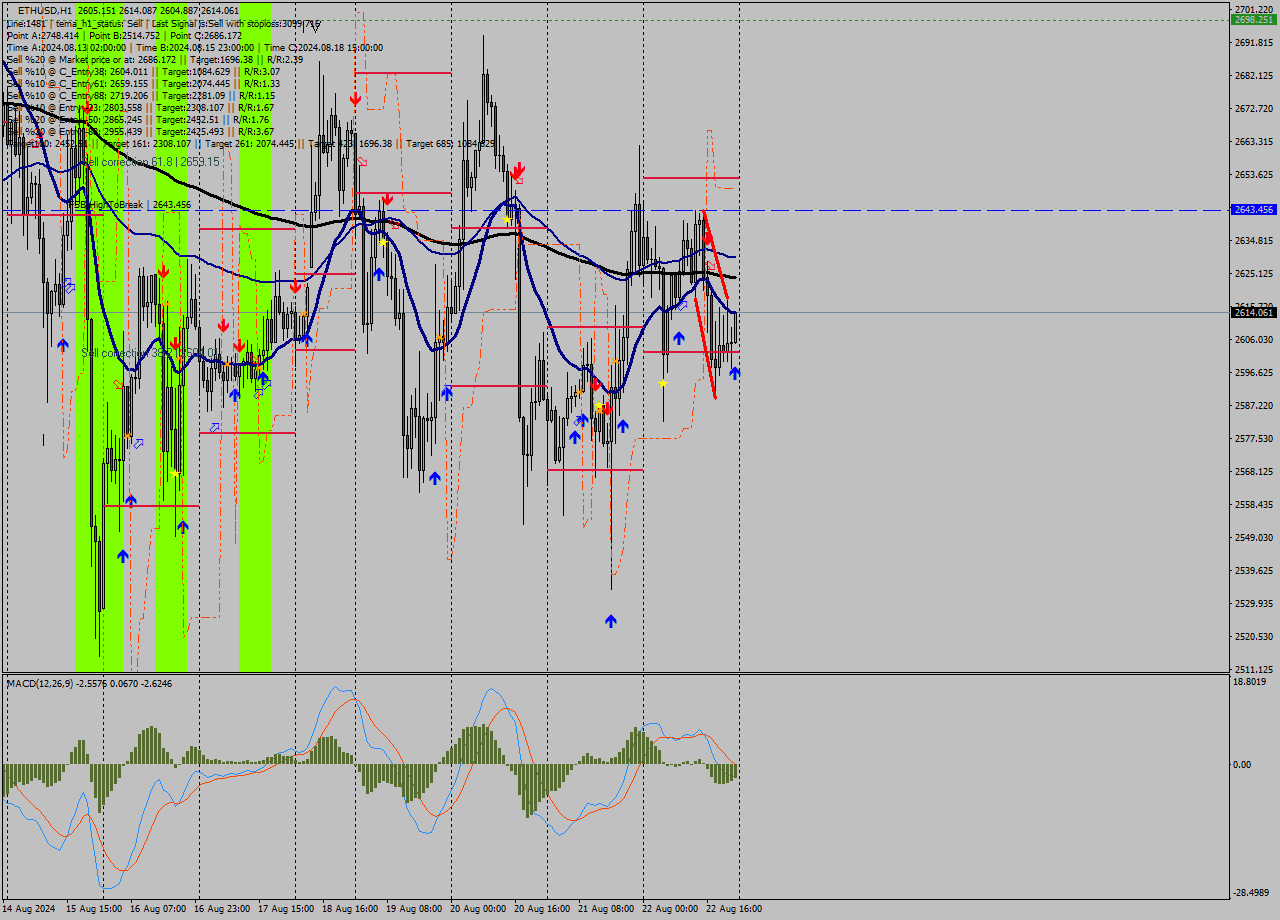
Task: Click the C_Entry61: 2659.155 sell line
Action: [x=143, y=83]
